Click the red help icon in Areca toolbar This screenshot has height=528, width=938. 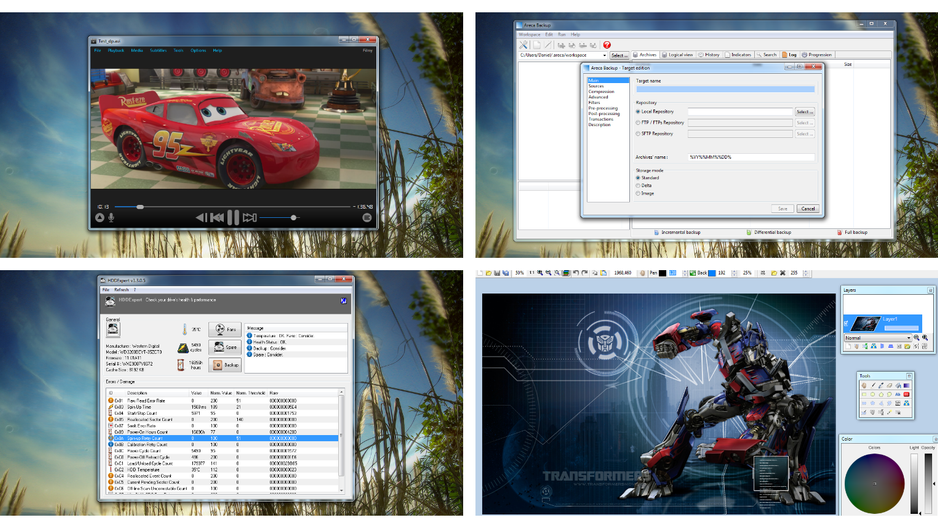(x=607, y=45)
